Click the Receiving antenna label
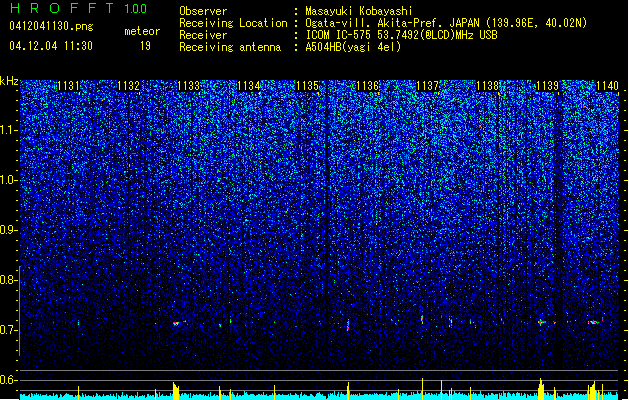This screenshot has width=629, height=400. coord(230,47)
